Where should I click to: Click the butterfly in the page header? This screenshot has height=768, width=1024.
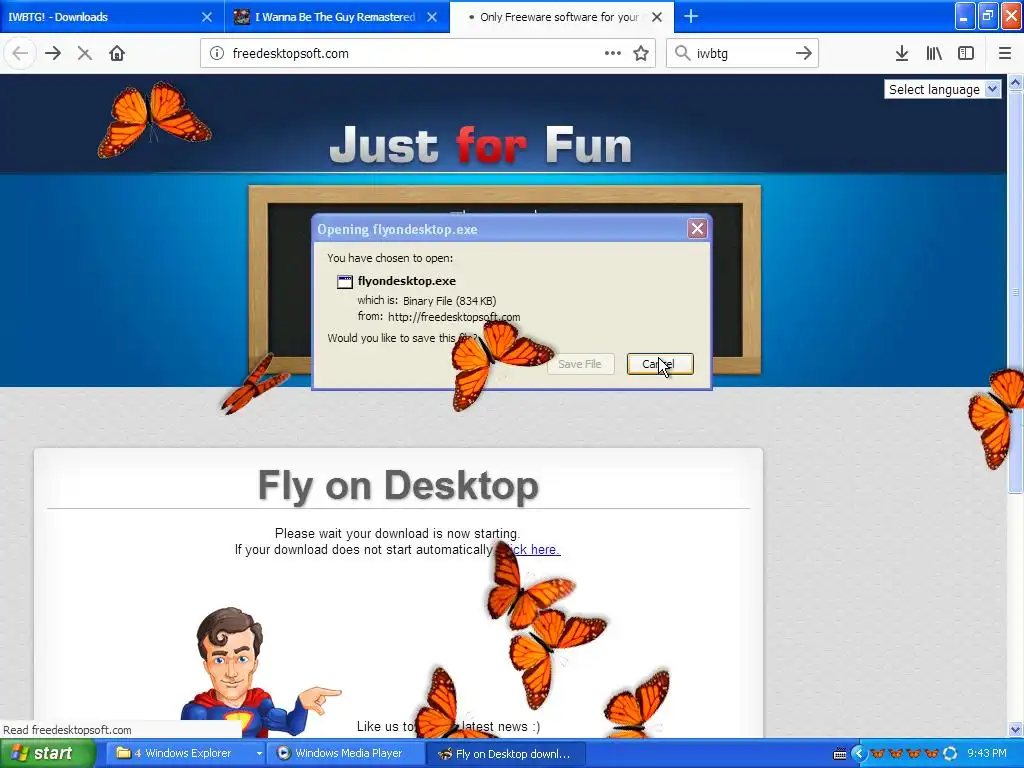coord(154,119)
